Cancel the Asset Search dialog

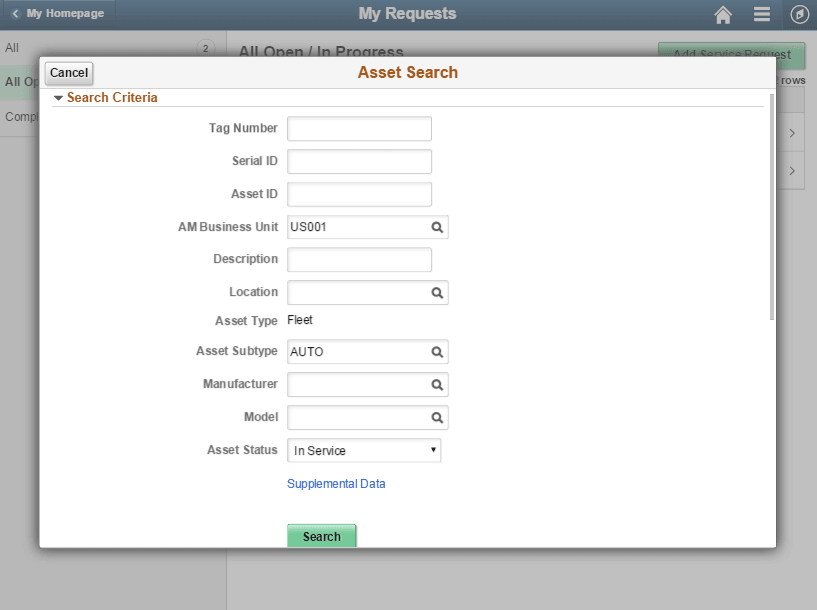[x=68, y=72]
